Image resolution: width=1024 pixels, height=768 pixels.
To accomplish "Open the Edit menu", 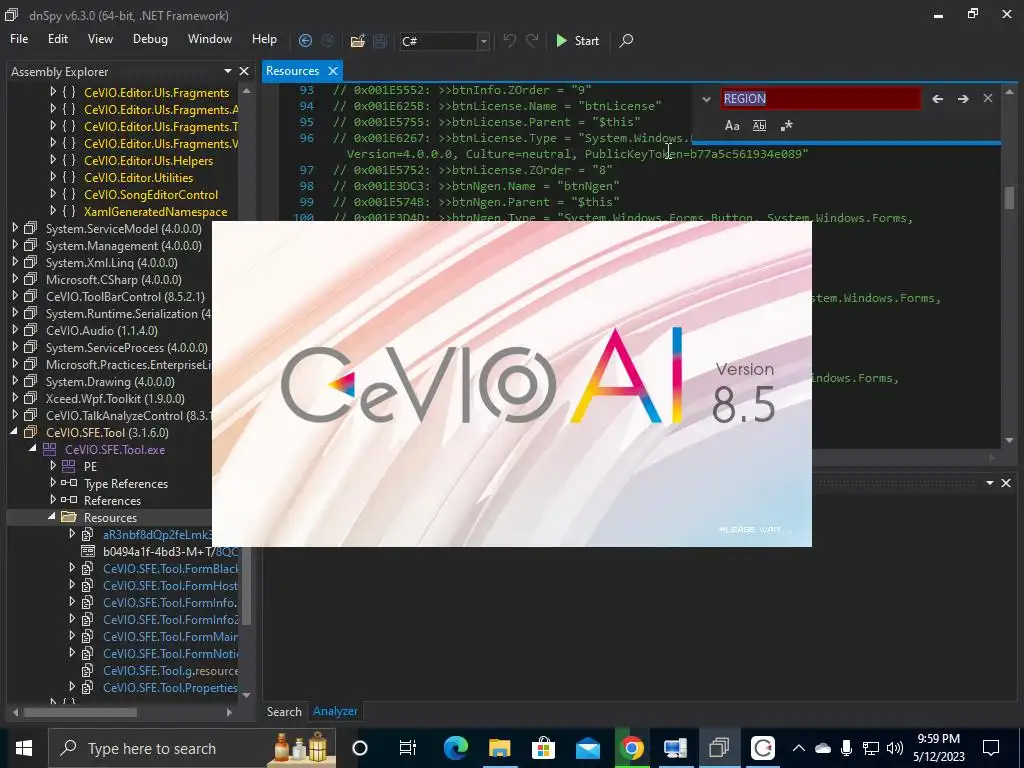I will tap(57, 39).
